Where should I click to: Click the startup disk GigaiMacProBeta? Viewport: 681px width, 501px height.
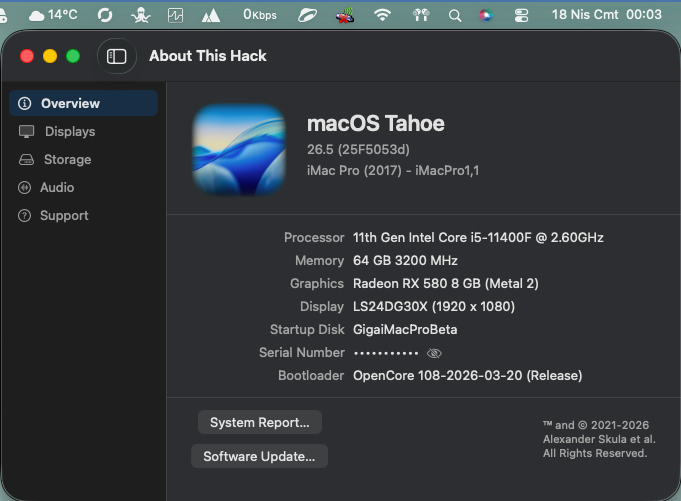click(405, 330)
